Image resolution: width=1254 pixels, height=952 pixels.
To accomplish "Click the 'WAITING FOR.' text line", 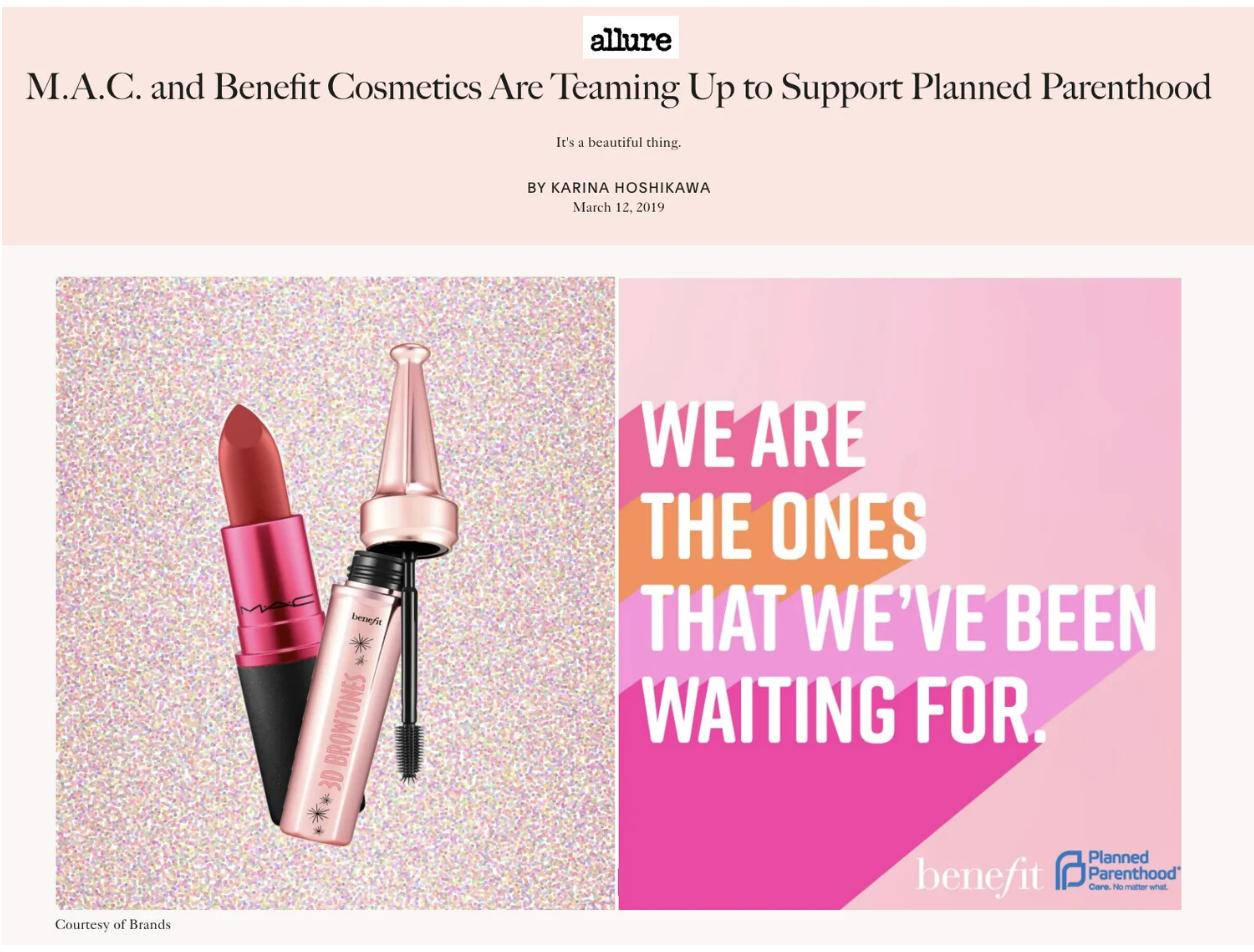I will click(x=842, y=711).
